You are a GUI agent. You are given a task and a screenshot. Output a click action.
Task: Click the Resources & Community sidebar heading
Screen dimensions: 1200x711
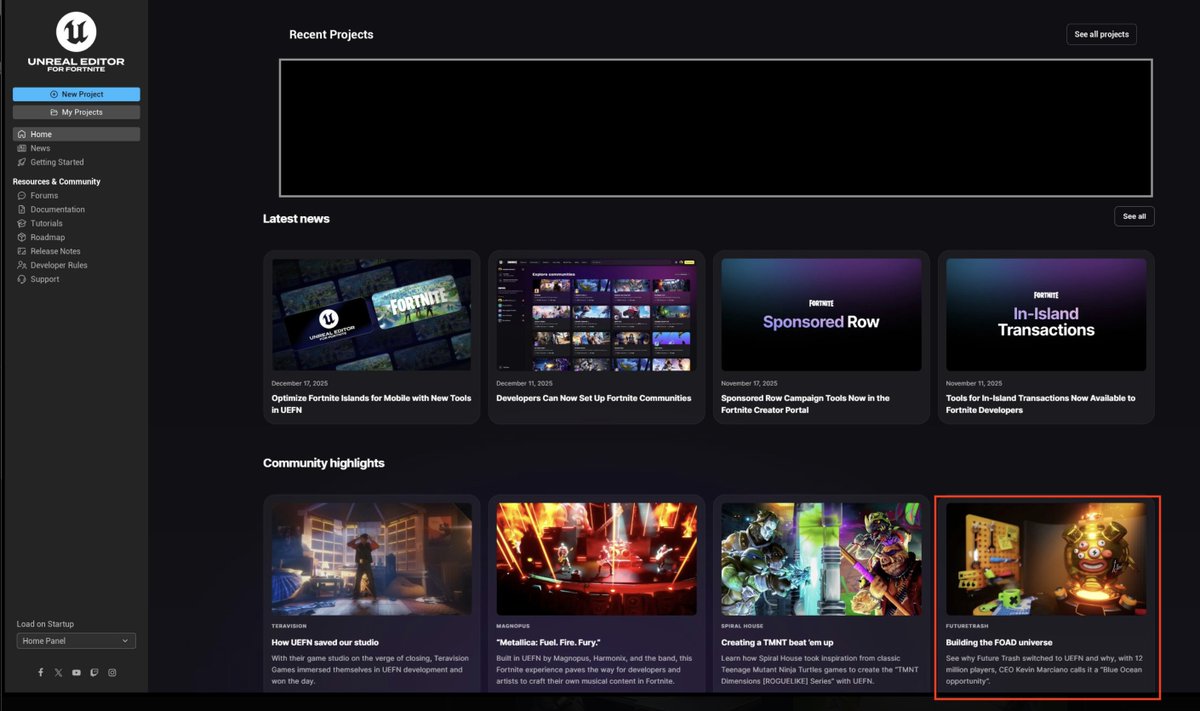click(x=57, y=182)
